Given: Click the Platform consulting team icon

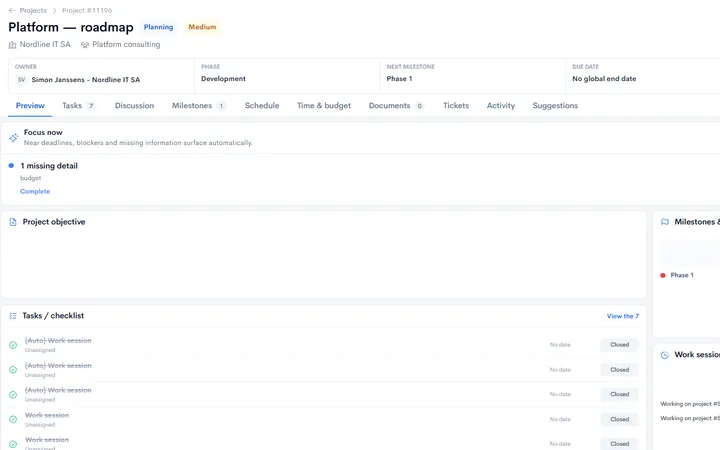Looking at the screenshot, I should (x=85, y=45).
